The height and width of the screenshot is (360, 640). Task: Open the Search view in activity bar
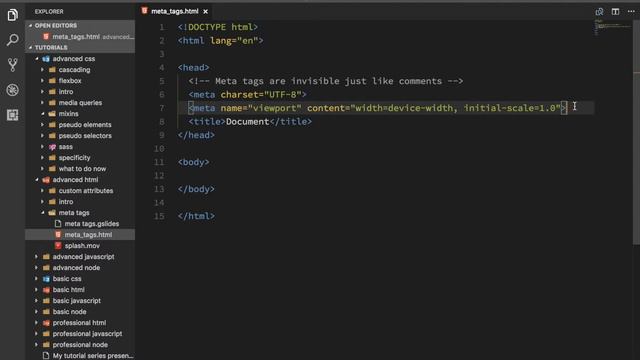click(12, 40)
